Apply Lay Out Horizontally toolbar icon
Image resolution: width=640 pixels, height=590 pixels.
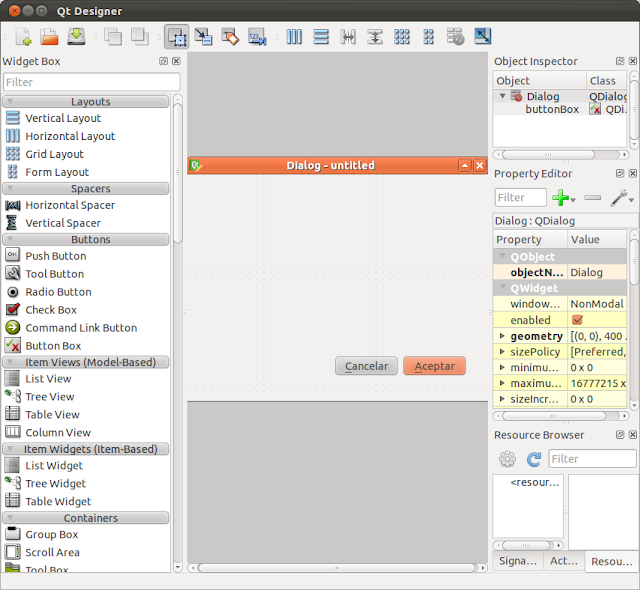pos(294,37)
